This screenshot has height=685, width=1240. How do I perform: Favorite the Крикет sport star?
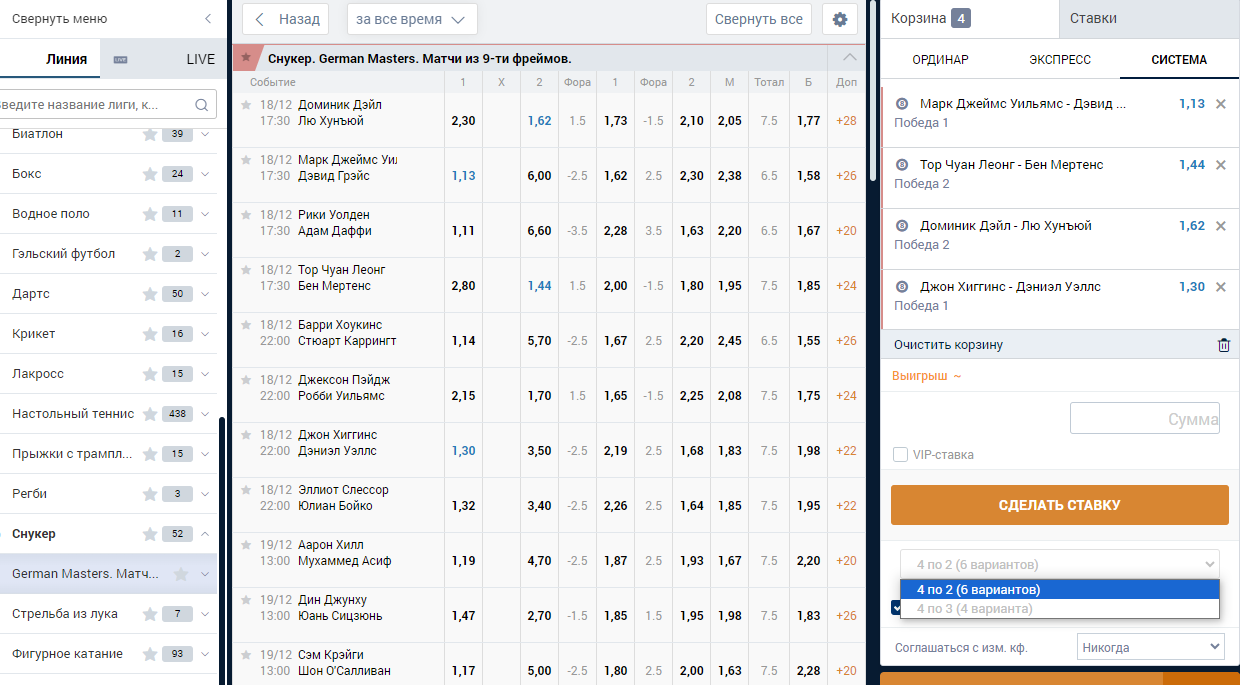(x=150, y=334)
